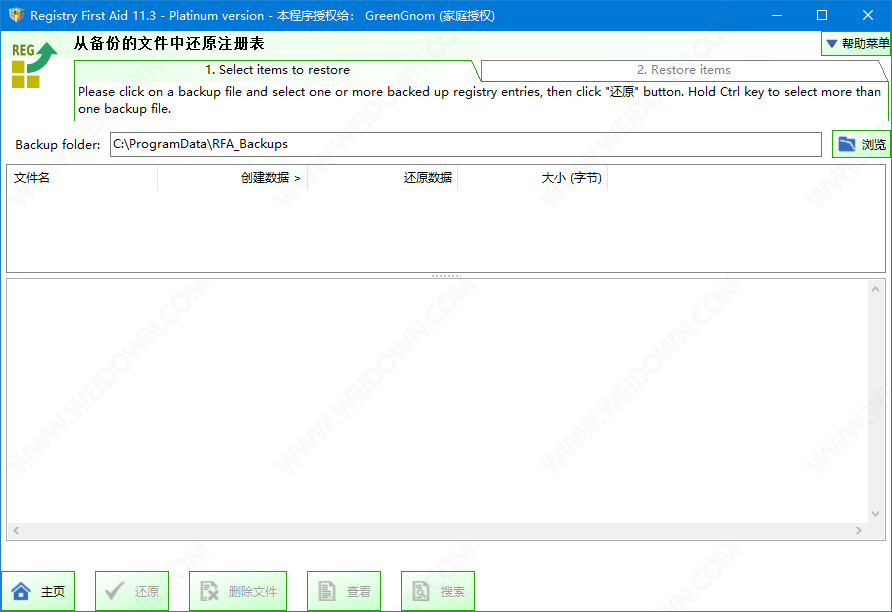
Task: Click the 查看 view button
Action: [x=344, y=591]
